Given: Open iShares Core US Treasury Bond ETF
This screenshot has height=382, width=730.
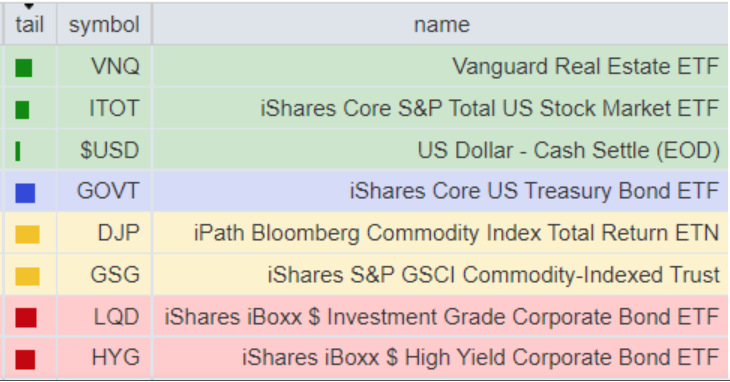Looking at the screenshot, I should 440,191.
